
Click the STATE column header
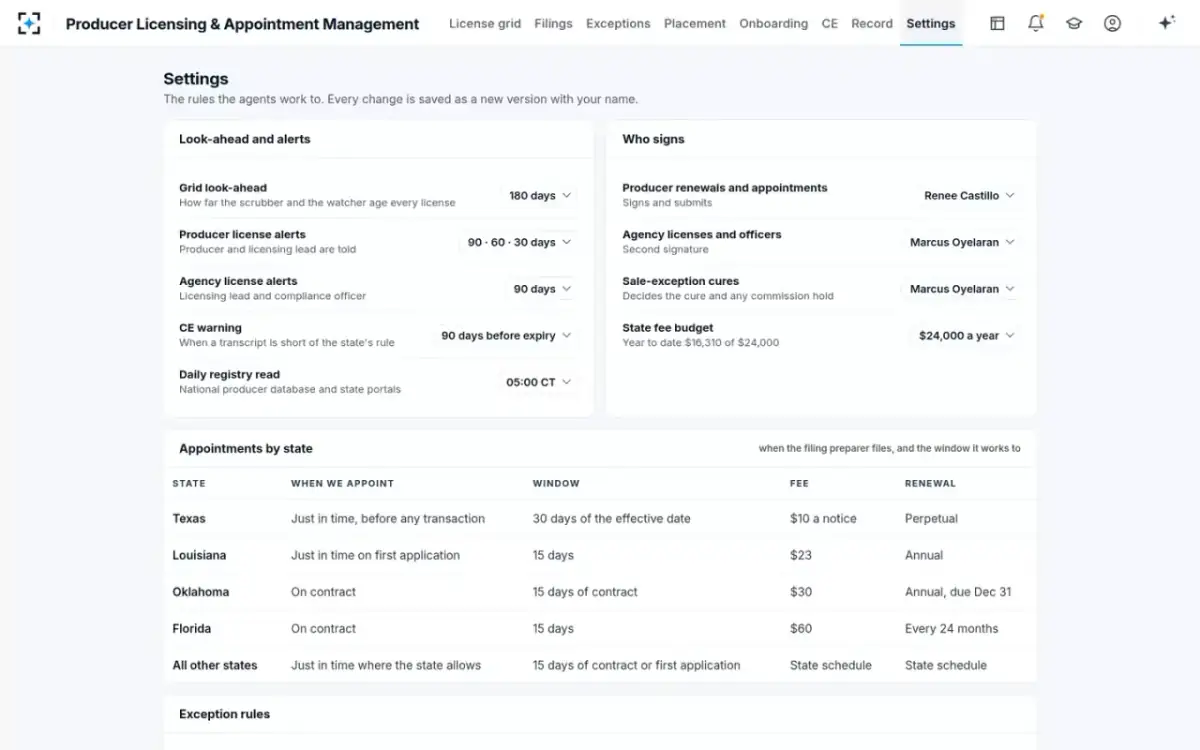pyautogui.click(x=189, y=483)
